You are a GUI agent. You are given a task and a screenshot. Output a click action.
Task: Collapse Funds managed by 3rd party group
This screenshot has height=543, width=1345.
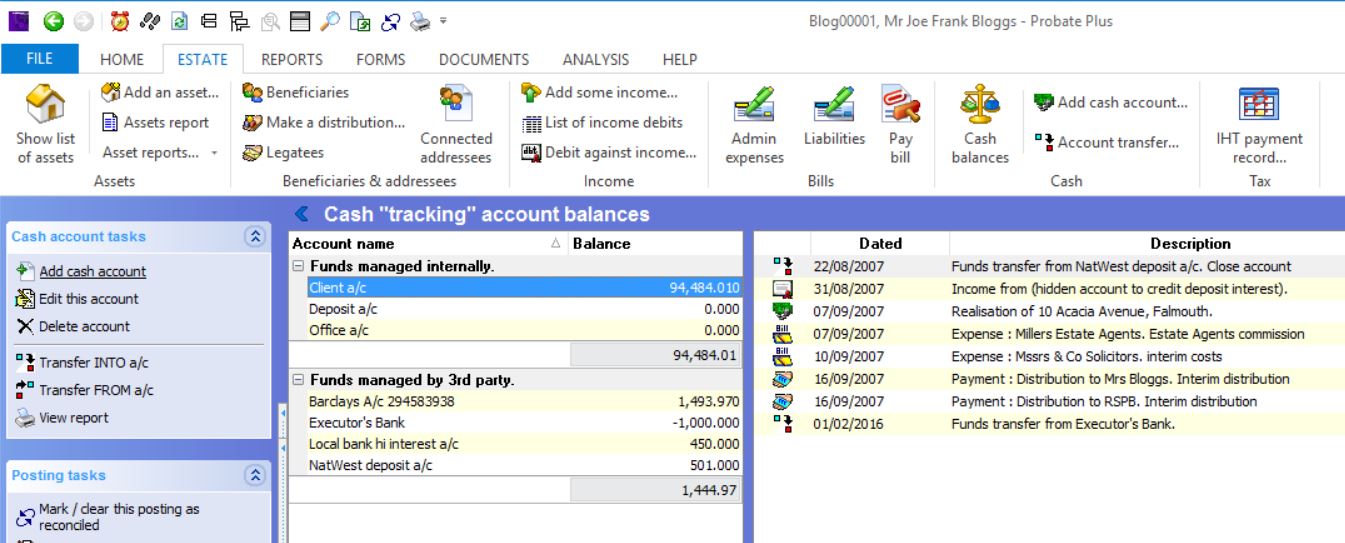tap(298, 381)
